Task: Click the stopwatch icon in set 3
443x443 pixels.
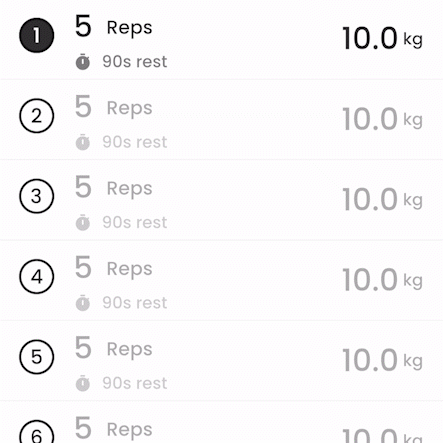Action: [x=83, y=223]
